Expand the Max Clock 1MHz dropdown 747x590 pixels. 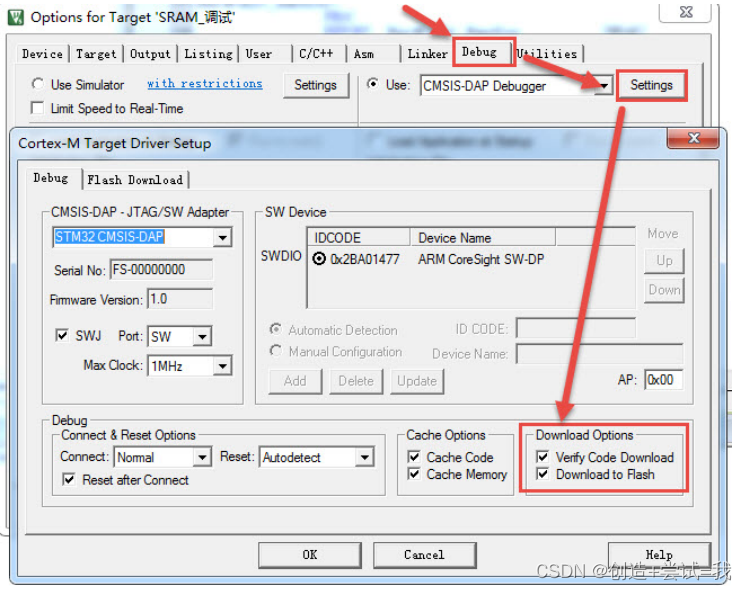pyautogui.click(x=222, y=366)
